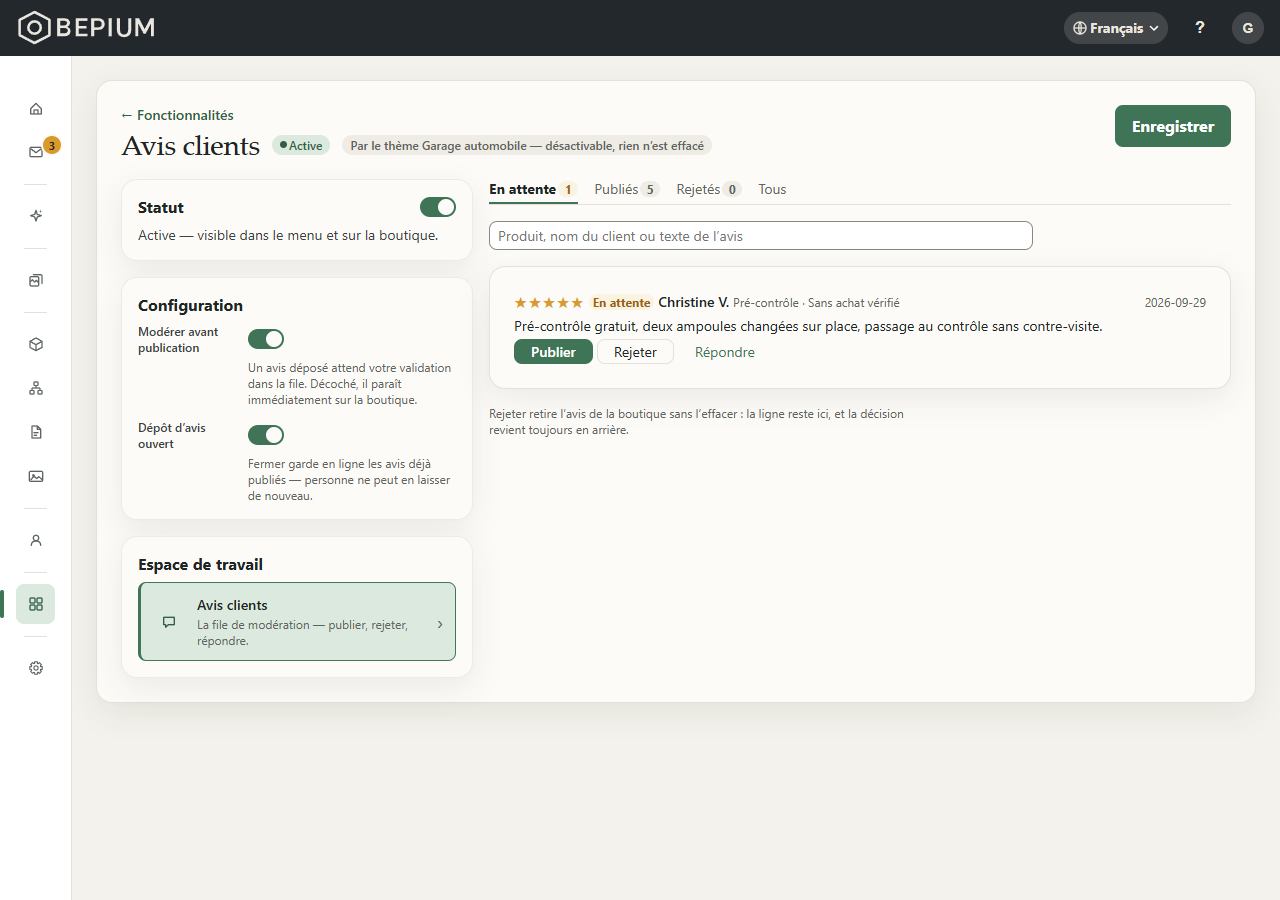Expand the Avis clients workspace chevron
The width and height of the screenshot is (1280, 900).
click(x=440, y=624)
